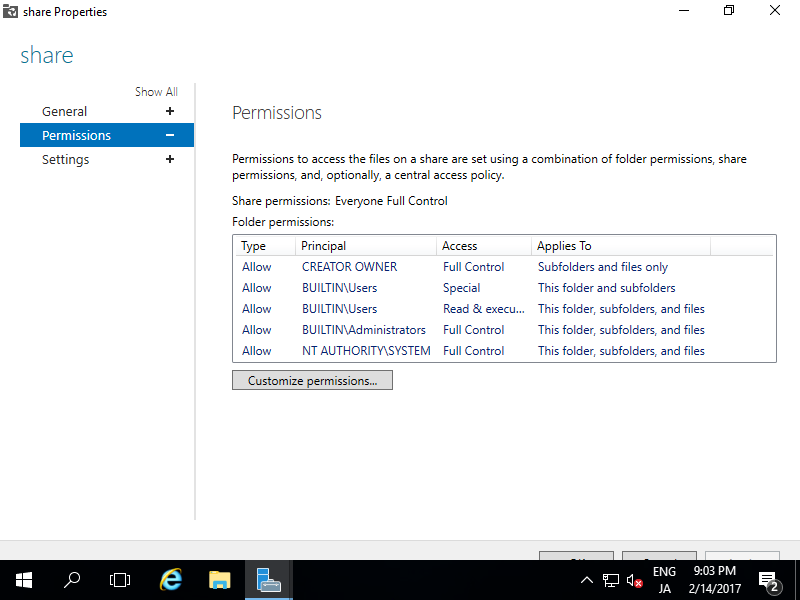800x600 pixels.
Task: Collapse the Permissions section minus icon
Action: (170, 135)
